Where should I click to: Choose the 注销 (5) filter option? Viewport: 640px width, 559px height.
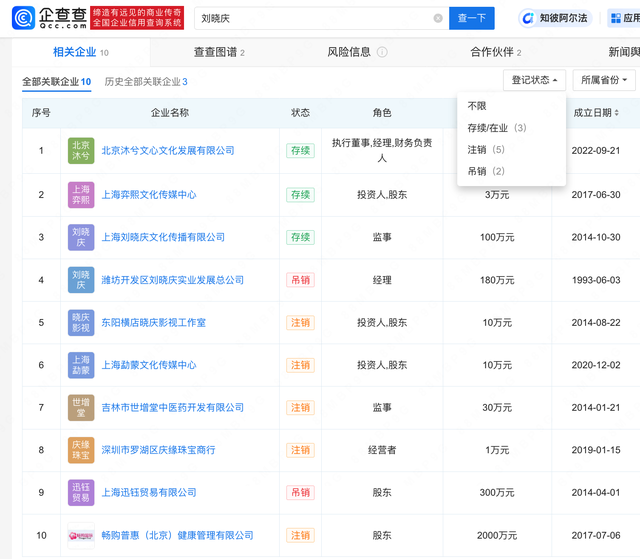tap(486, 150)
